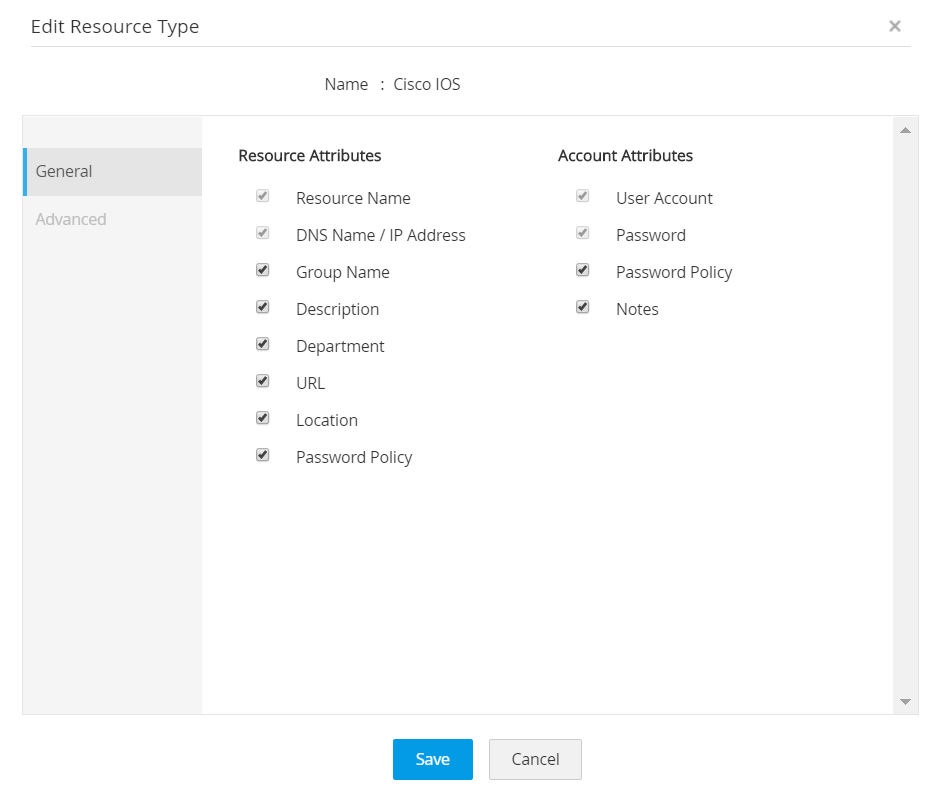The height and width of the screenshot is (790, 944).
Task: Uncheck the URL resource attribute
Action: [x=262, y=380]
